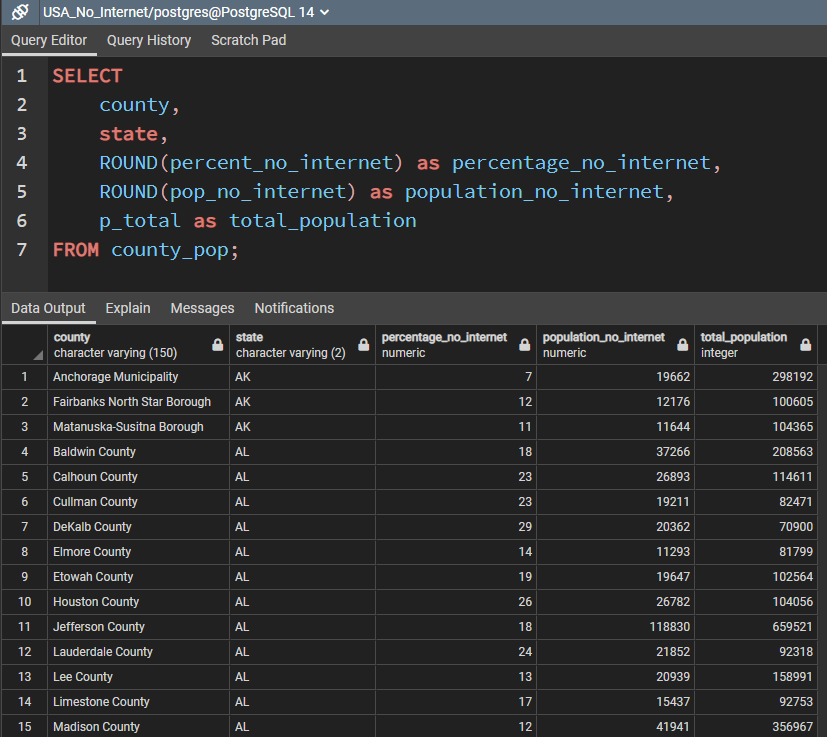Click the lock icon in county column
This screenshot has width=827, height=737.
[x=217, y=345]
